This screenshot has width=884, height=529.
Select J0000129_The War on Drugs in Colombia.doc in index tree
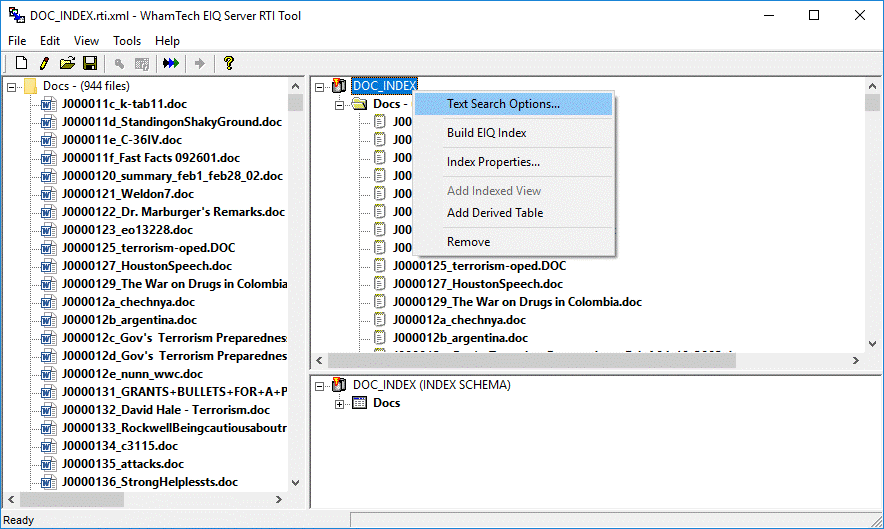(x=517, y=302)
